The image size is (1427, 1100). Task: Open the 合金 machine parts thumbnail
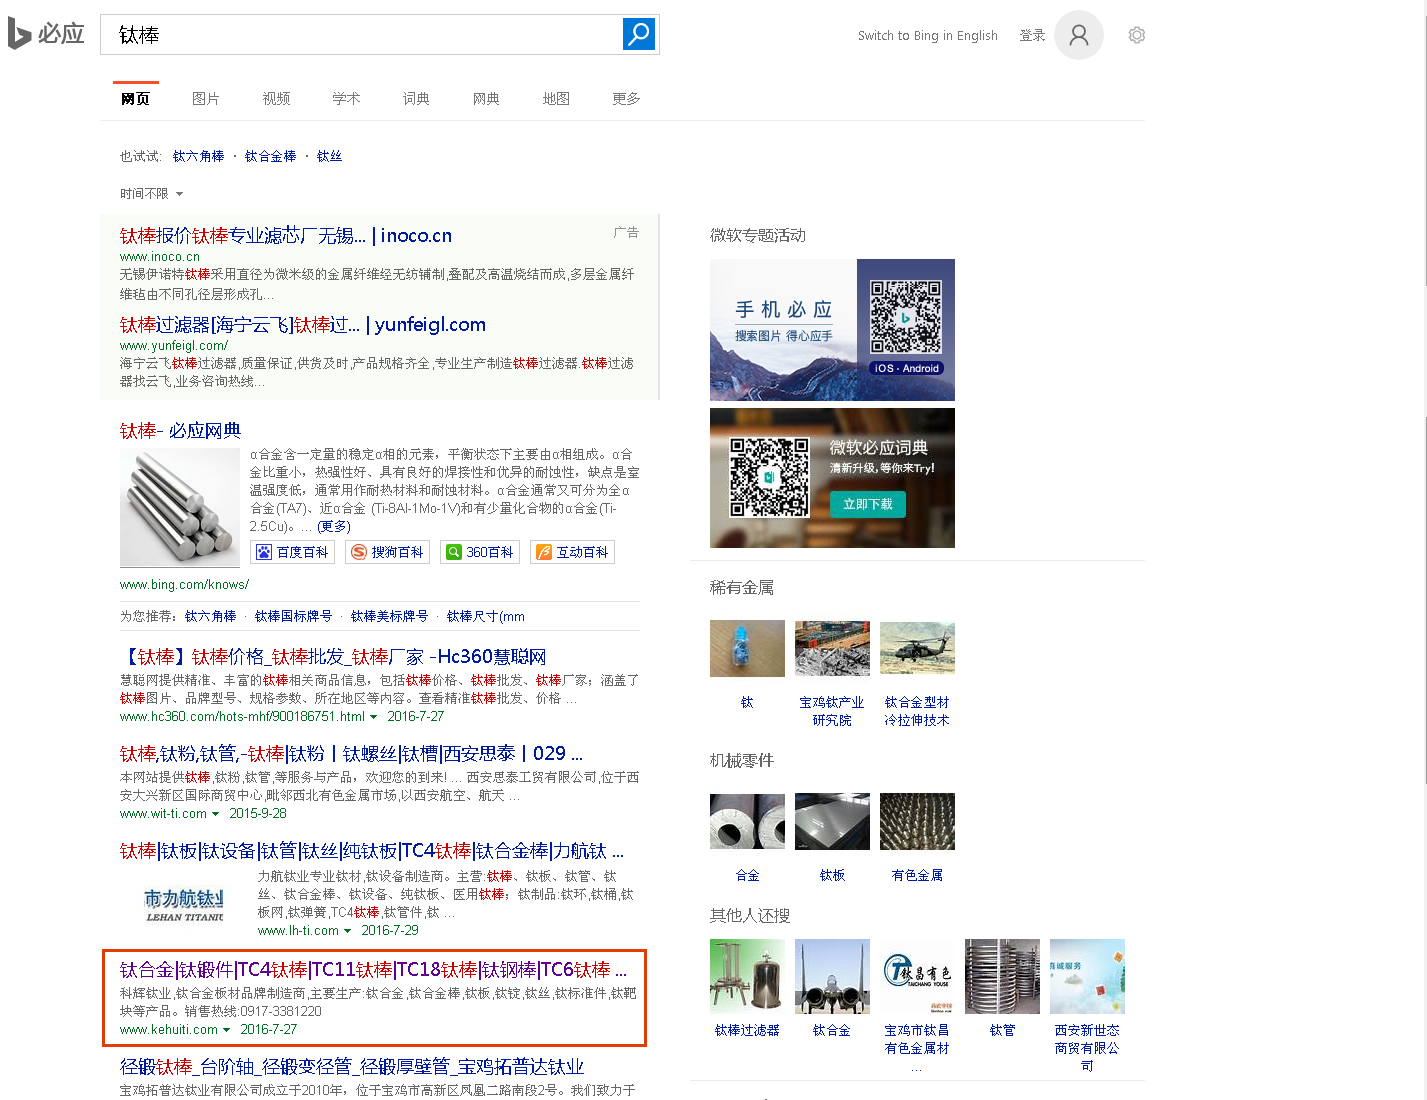click(x=747, y=822)
